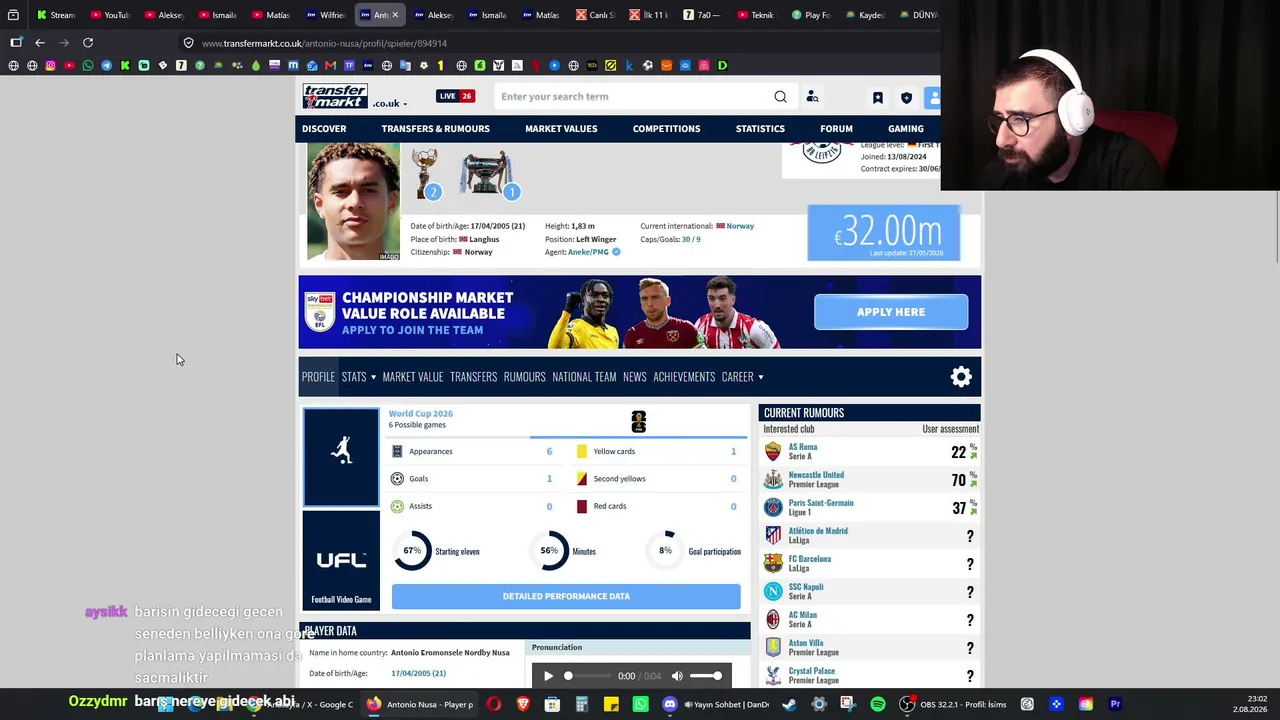
Task: Switch to the MARKET VALUE tab
Action: 412,377
